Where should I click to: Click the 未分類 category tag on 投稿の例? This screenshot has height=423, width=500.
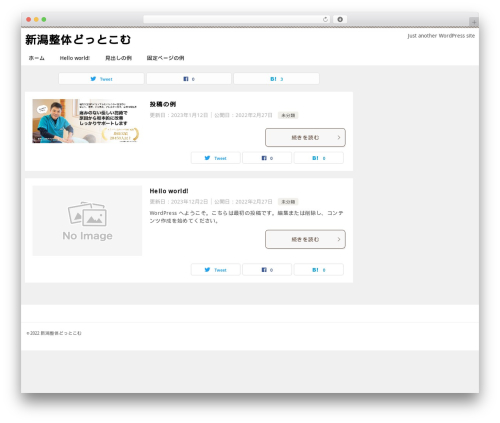click(288, 115)
